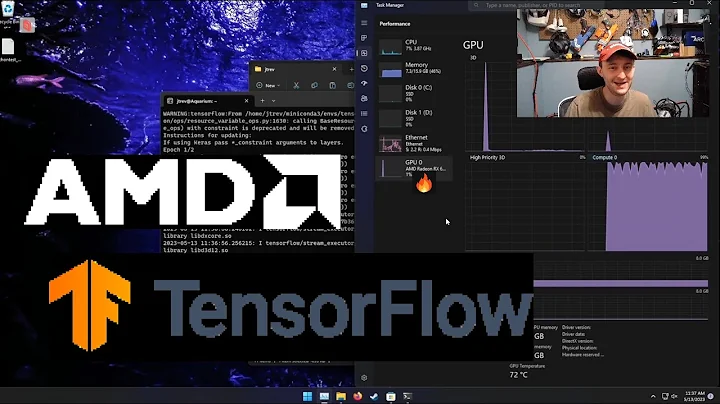Open App history page icon
The height and width of the screenshot is (404, 720).
(x=364, y=68)
